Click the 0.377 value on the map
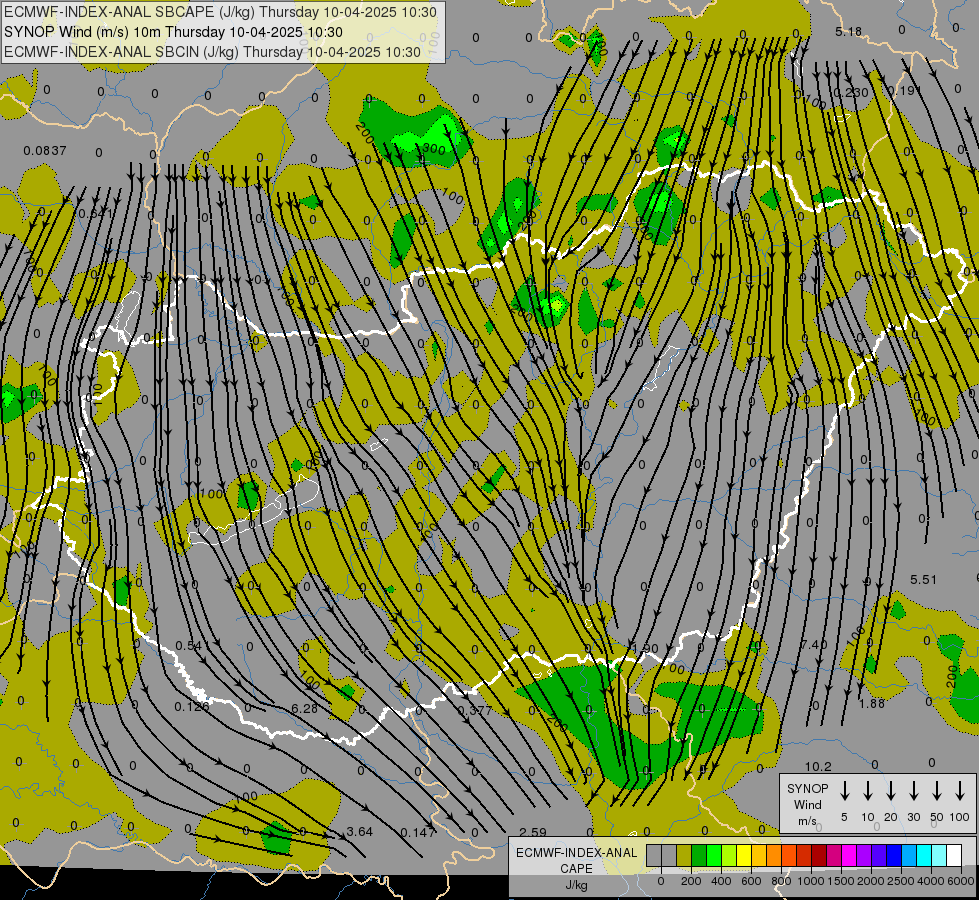 pyautogui.click(x=475, y=710)
